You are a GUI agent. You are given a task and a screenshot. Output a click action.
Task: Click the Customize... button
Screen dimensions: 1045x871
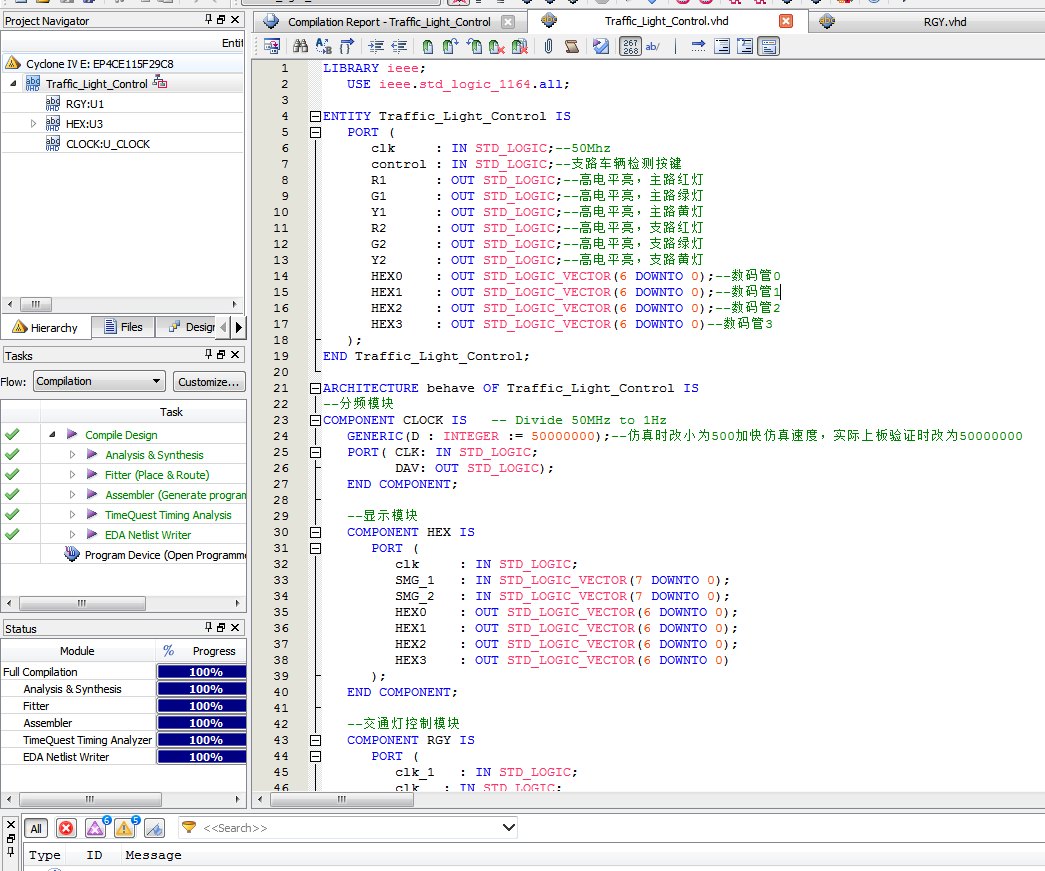[x=209, y=381]
